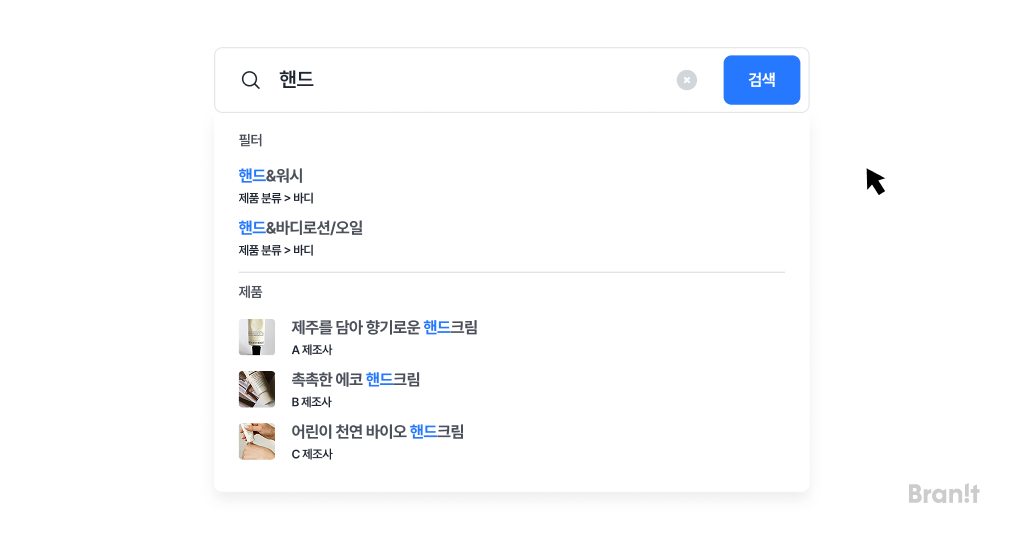Click the blue 검색 button
The height and width of the screenshot is (540, 1024).
(x=761, y=80)
